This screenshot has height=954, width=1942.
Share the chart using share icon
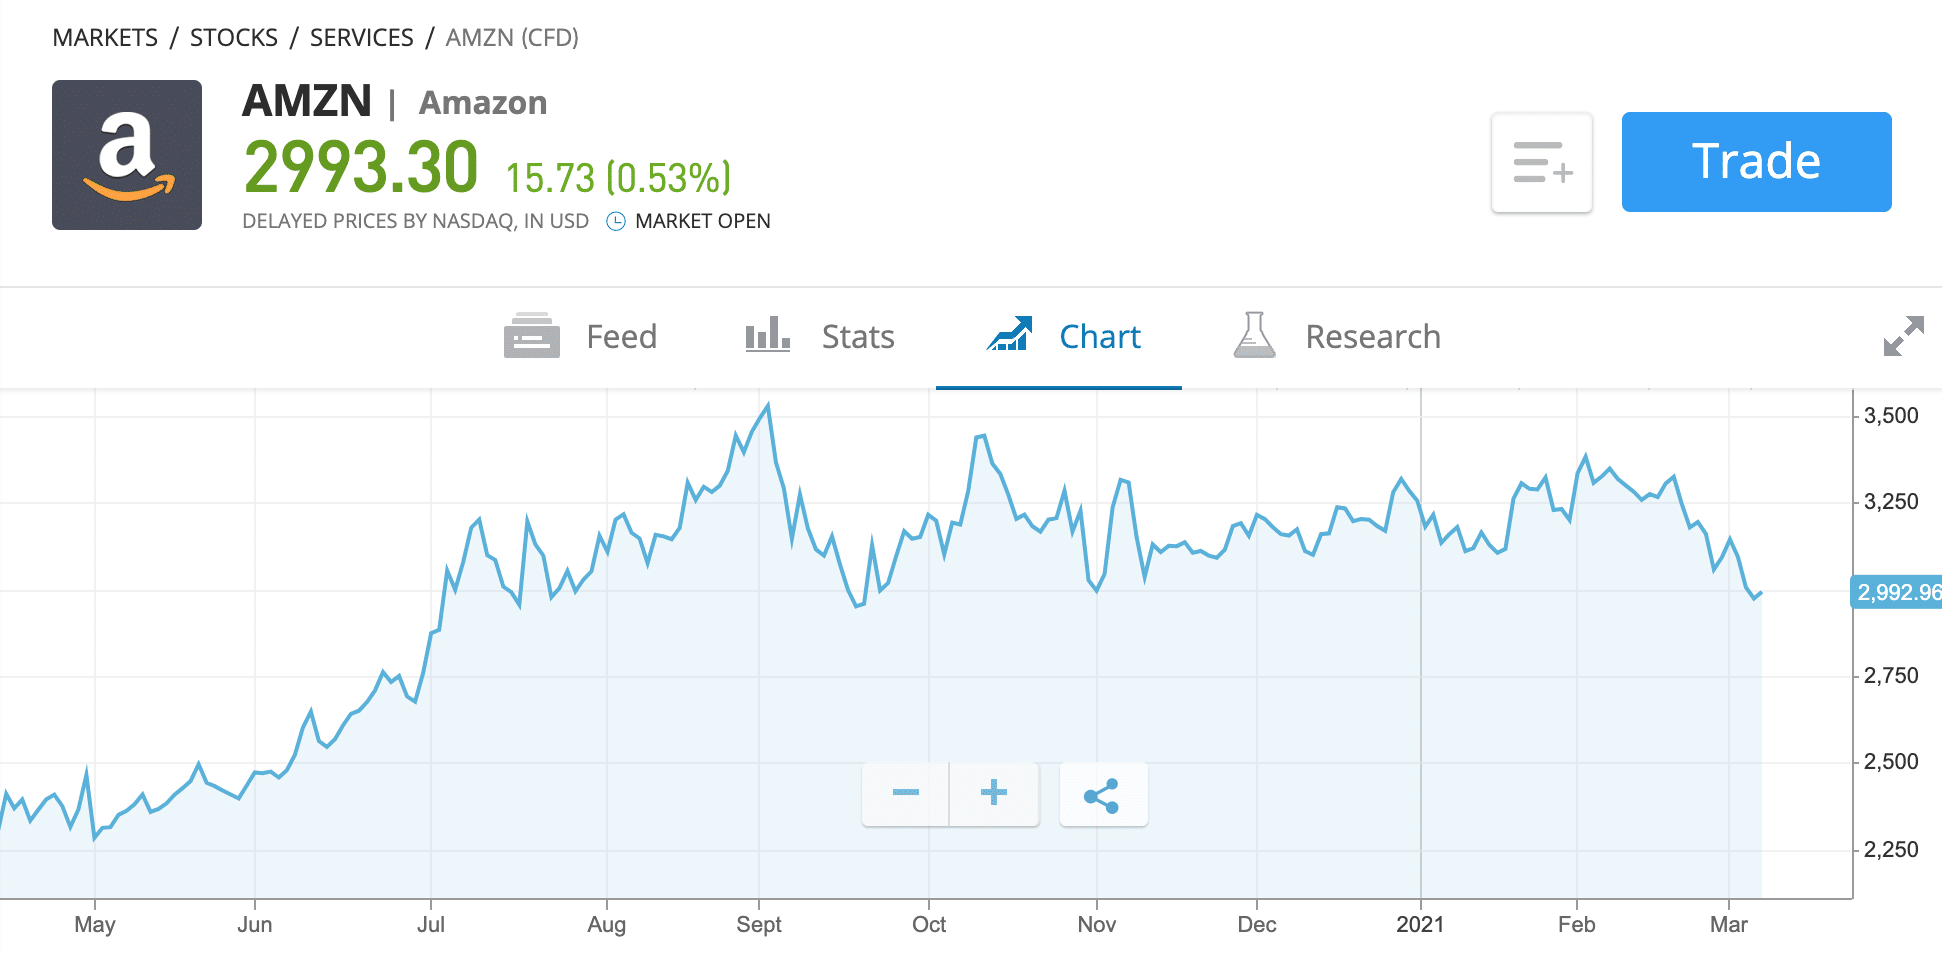click(1103, 795)
